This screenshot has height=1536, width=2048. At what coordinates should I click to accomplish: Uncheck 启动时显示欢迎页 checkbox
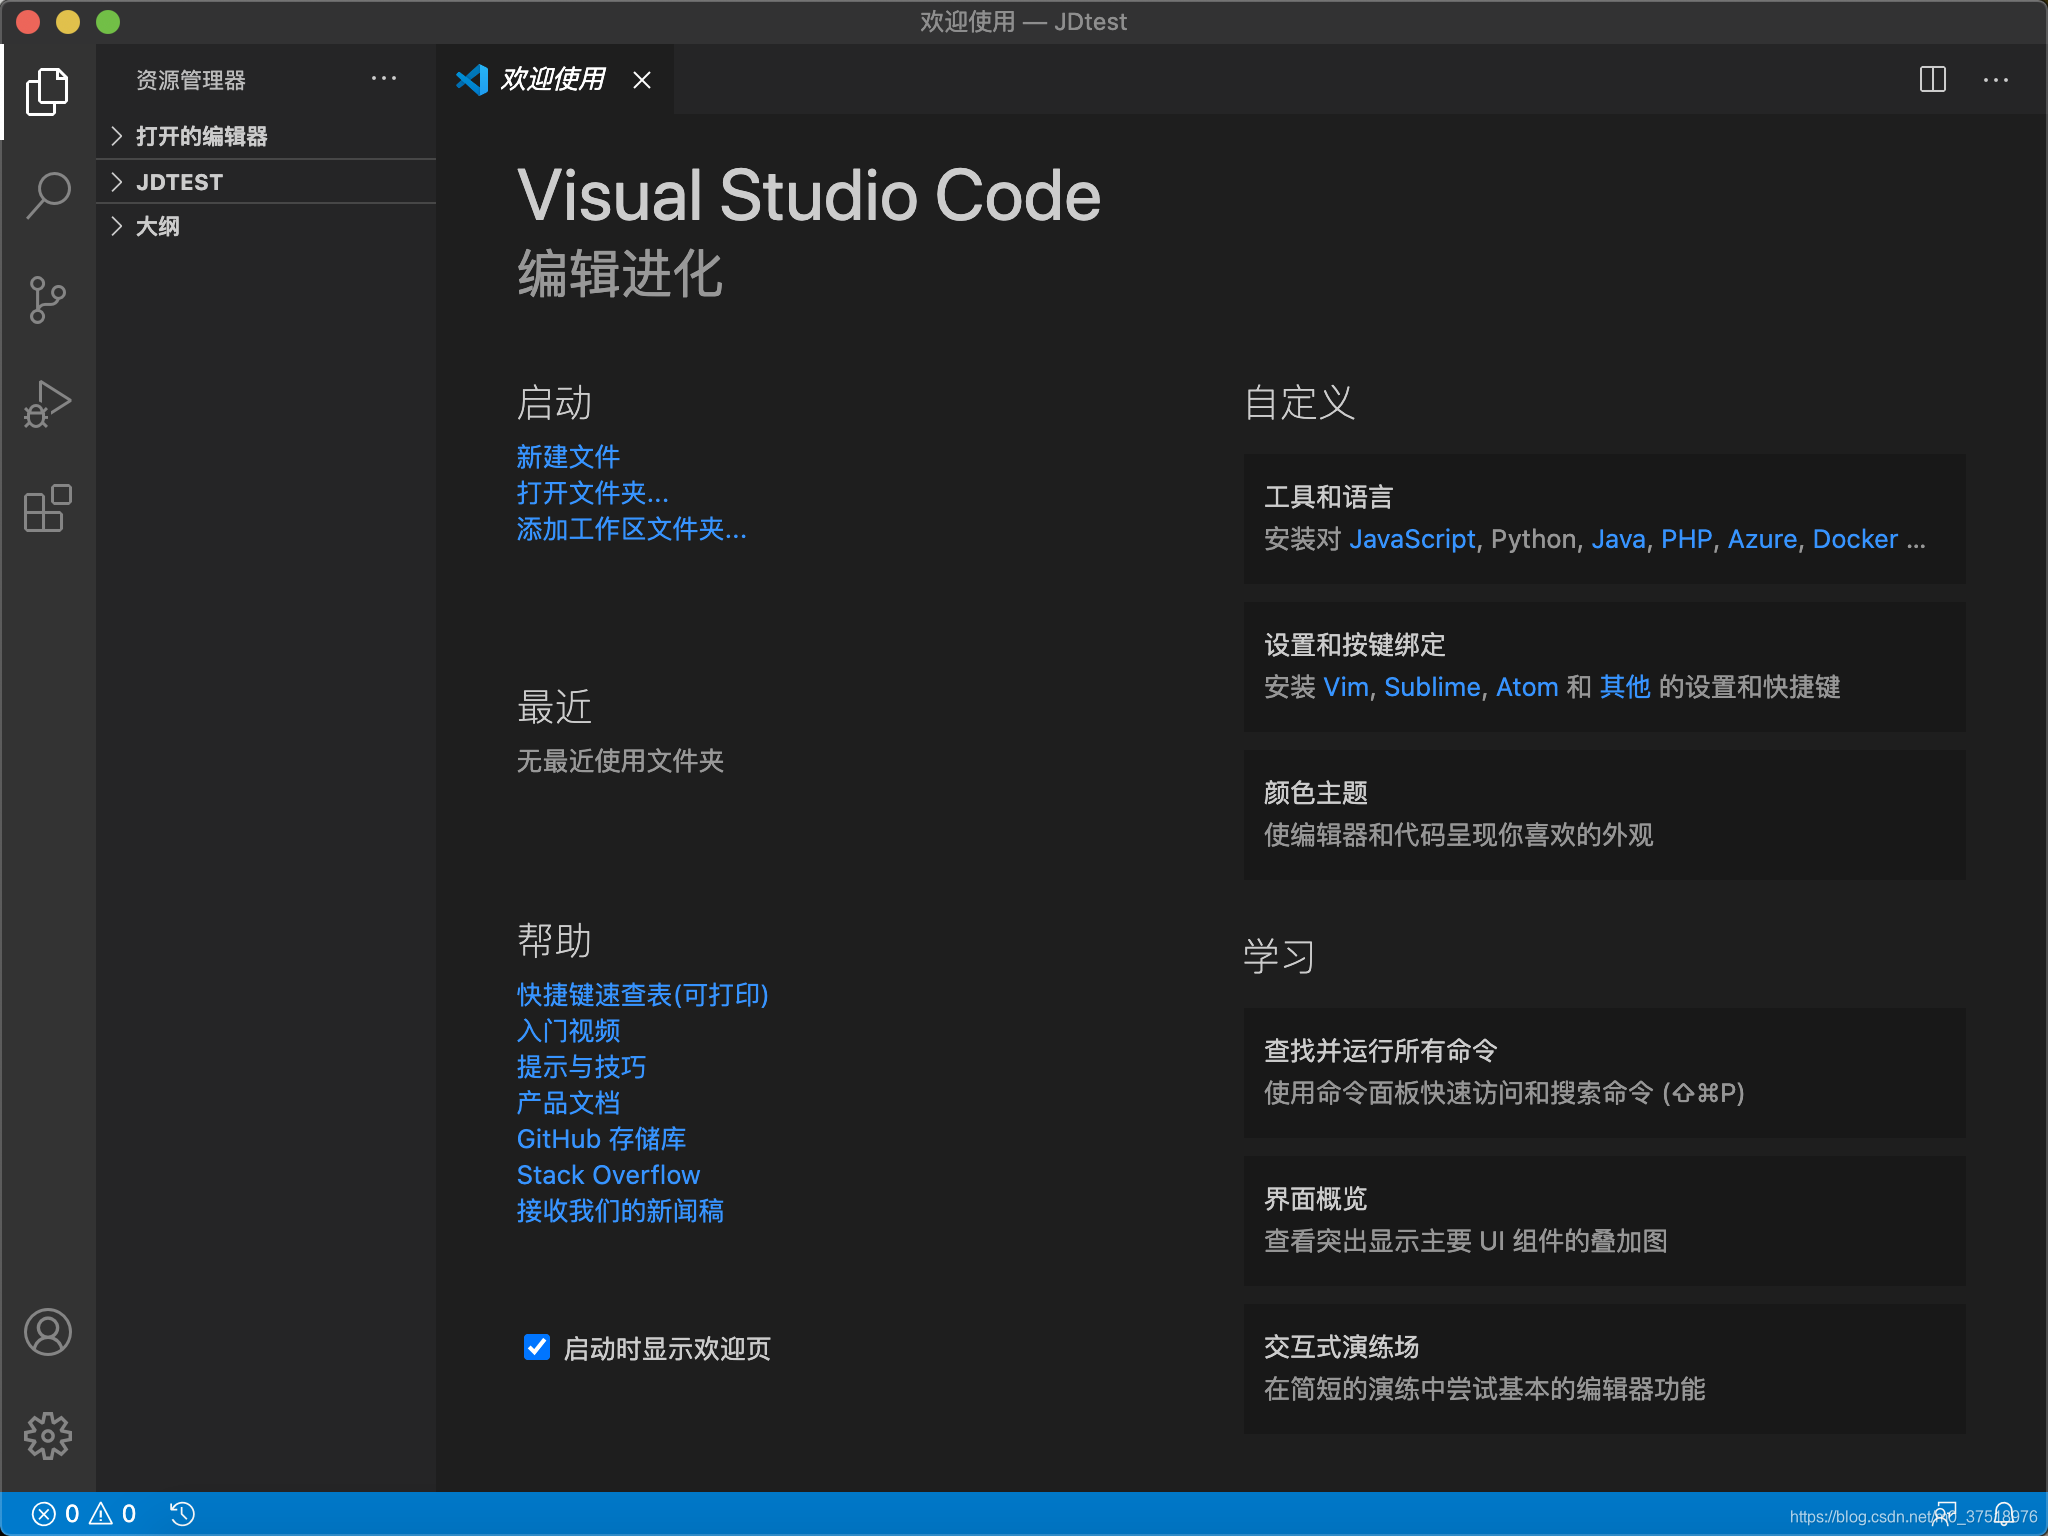[x=537, y=1347]
